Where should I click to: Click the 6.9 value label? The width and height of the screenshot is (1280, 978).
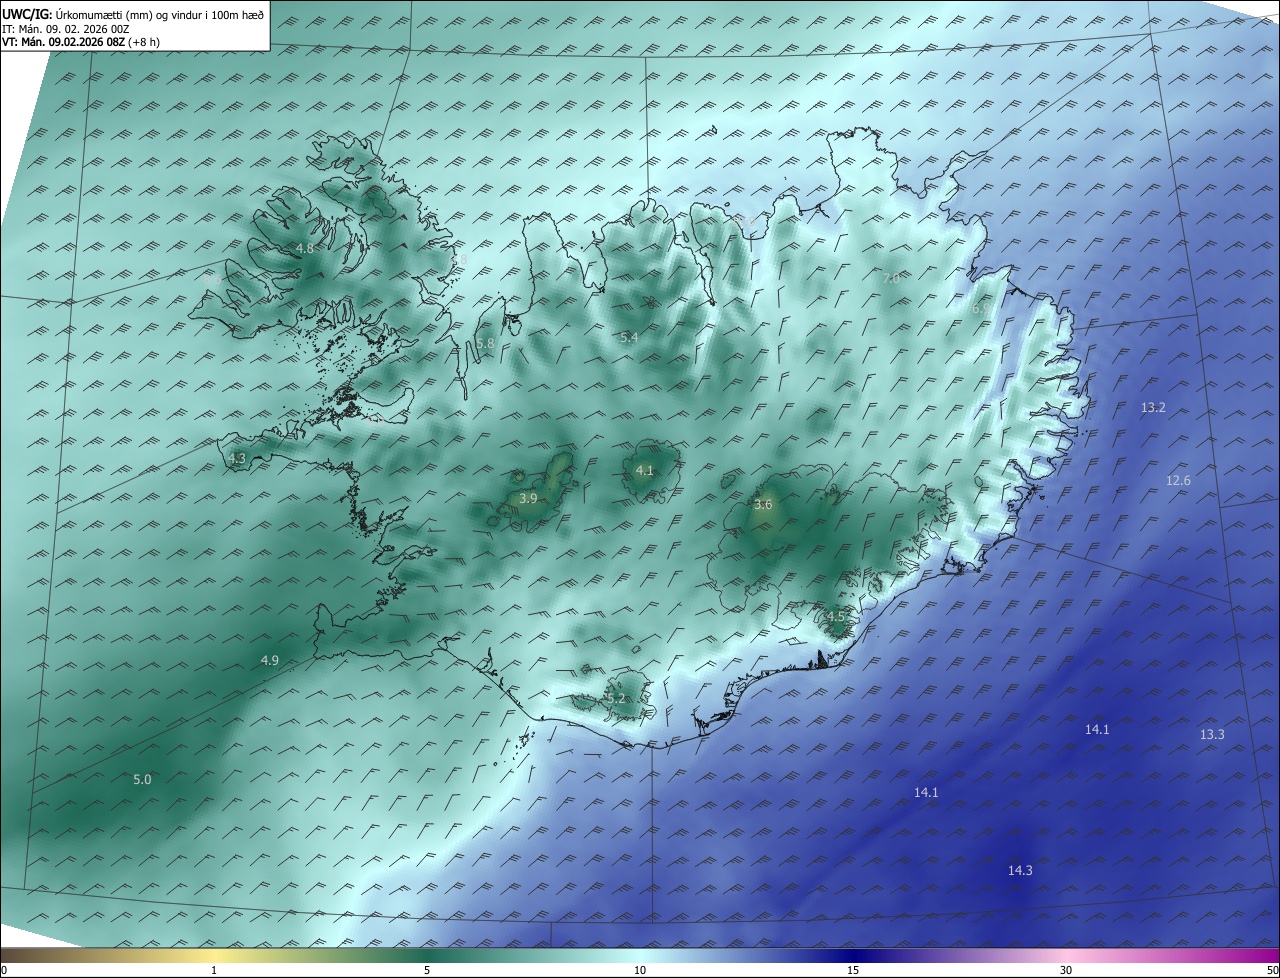click(x=981, y=309)
